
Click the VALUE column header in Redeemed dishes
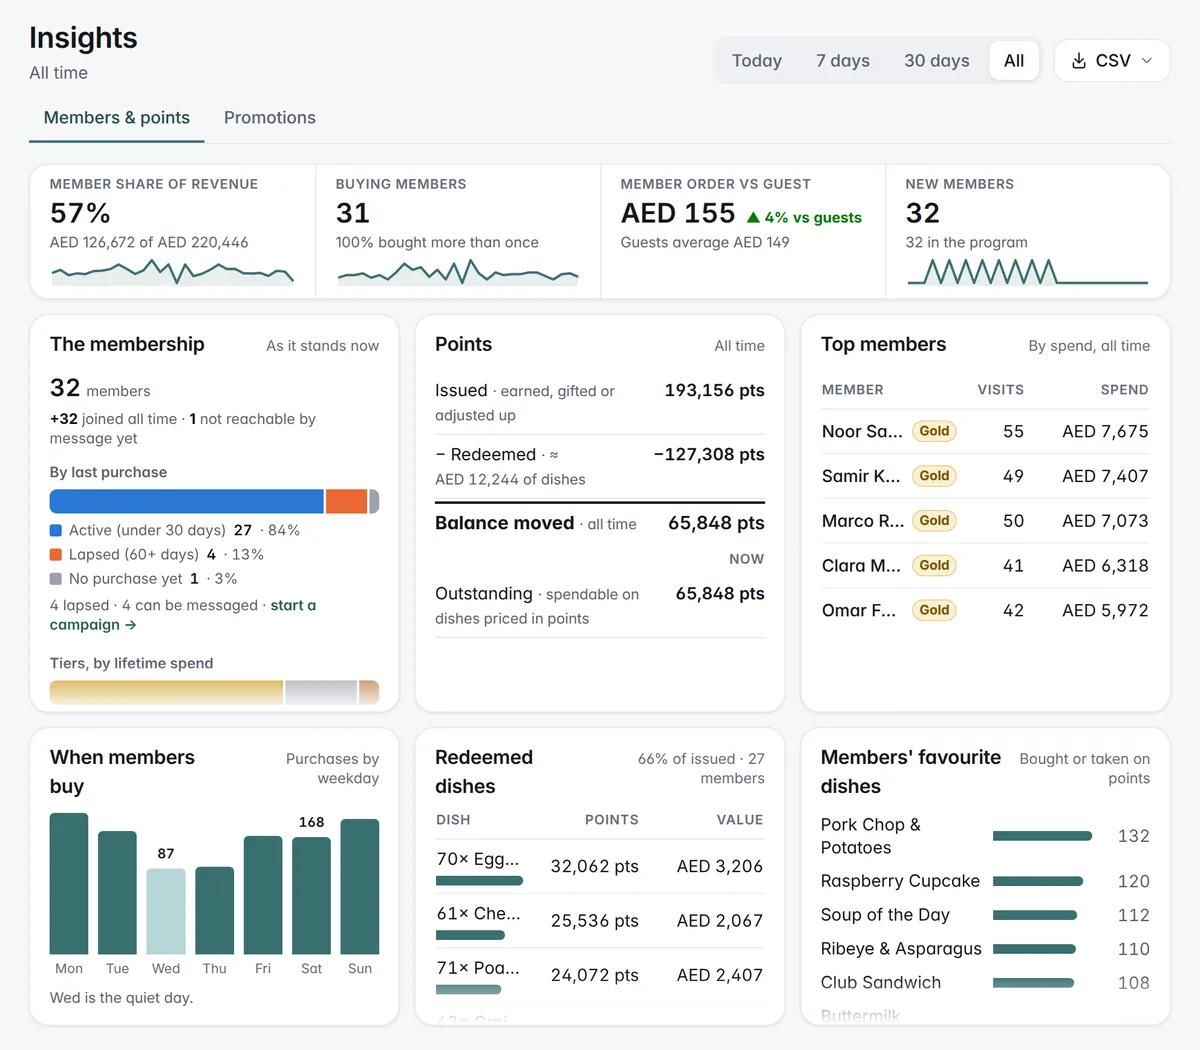coord(740,820)
